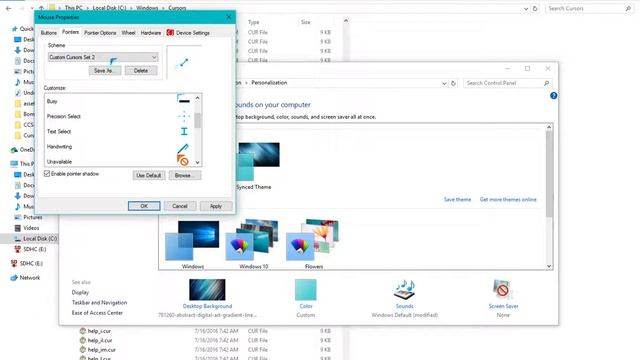The width and height of the screenshot is (640, 360).
Task: Click Windows in the Explorer address path
Action: (x=147, y=8)
